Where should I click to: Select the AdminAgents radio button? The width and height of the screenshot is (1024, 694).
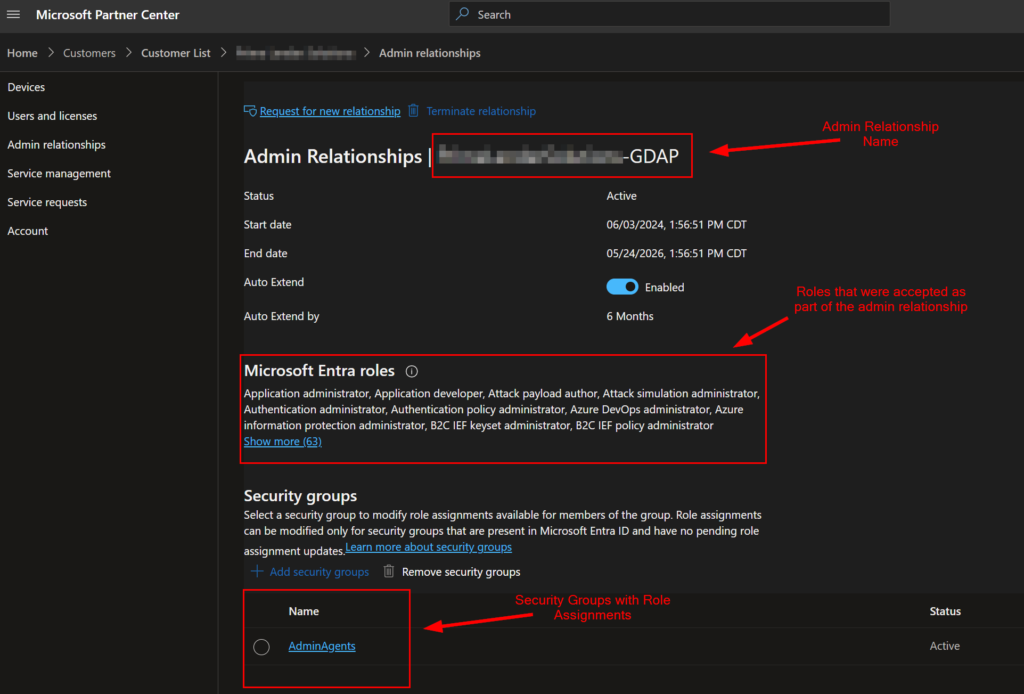click(261, 647)
